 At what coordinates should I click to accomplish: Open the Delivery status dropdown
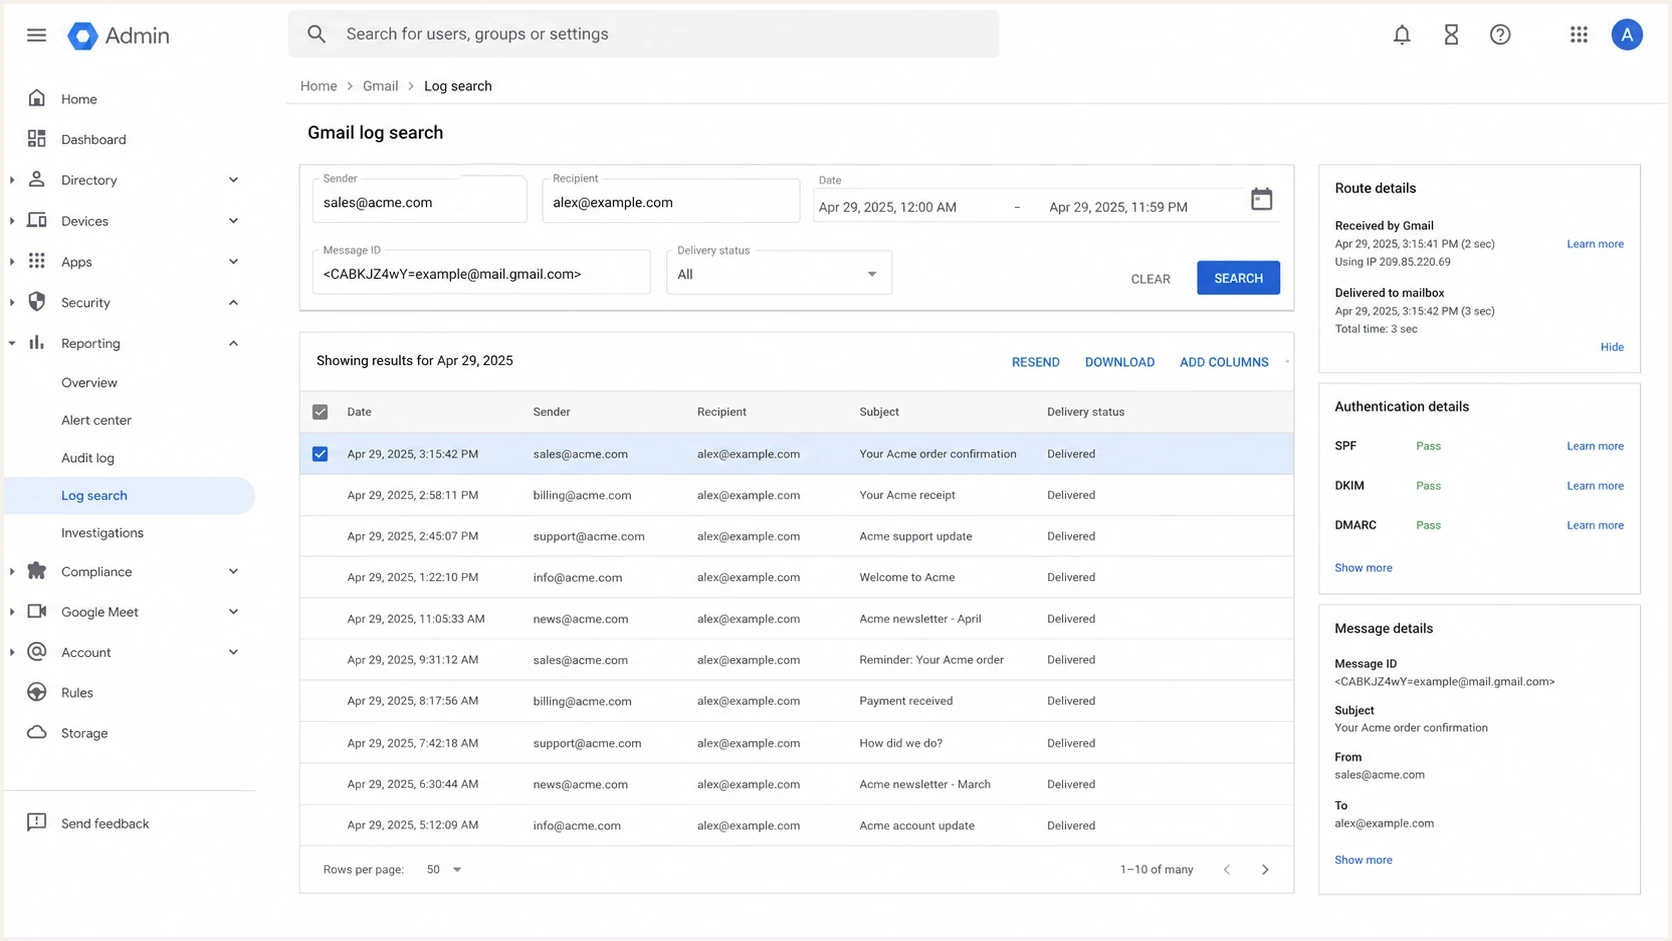point(779,273)
